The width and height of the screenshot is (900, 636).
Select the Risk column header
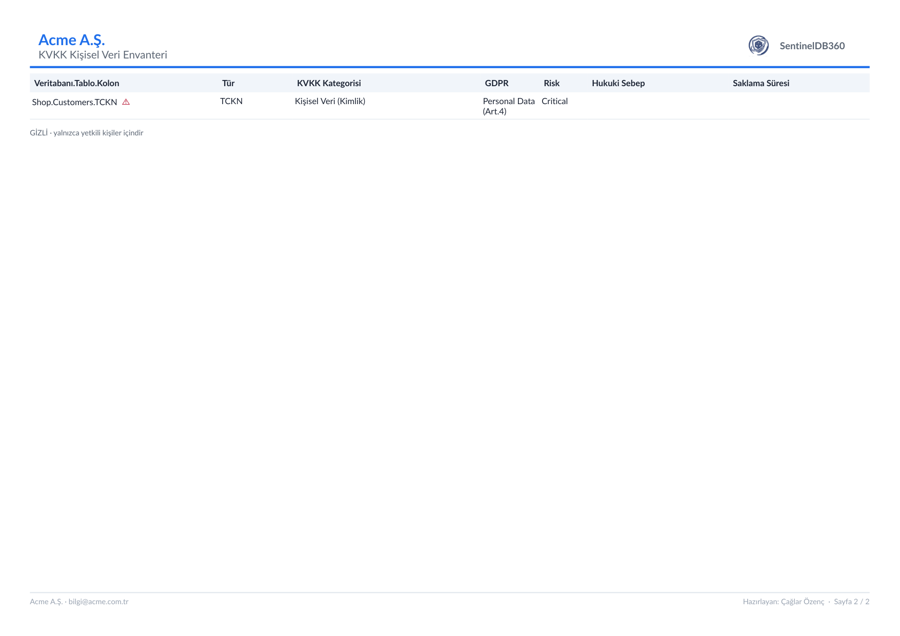click(x=552, y=83)
